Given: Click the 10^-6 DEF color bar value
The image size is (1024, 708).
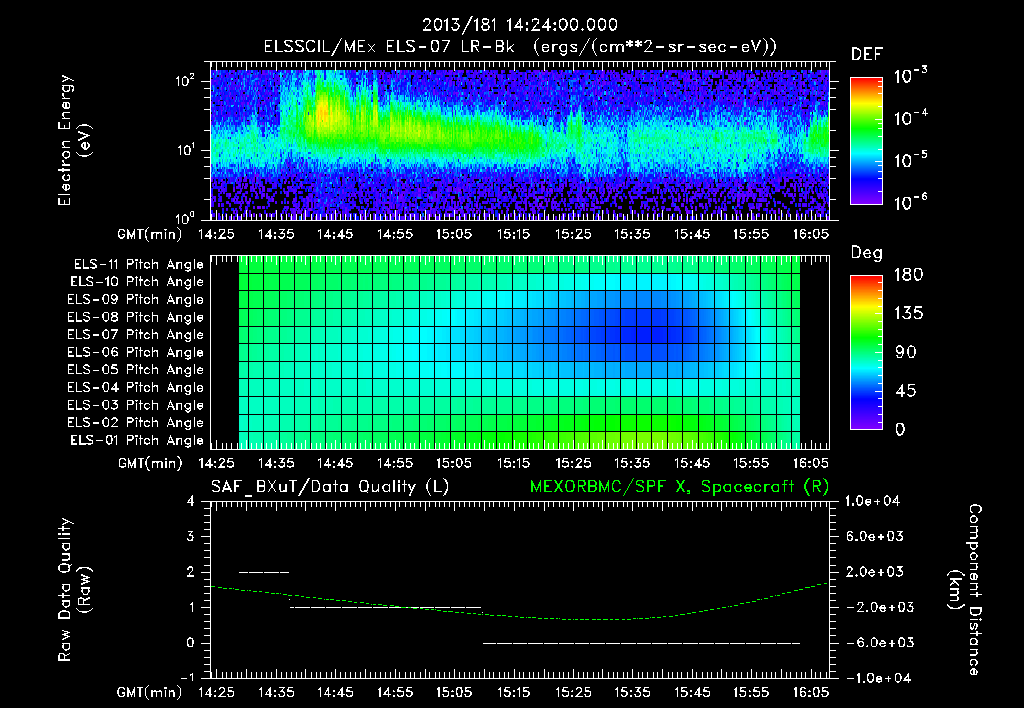Looking at the screenshot, I should 910,202.
